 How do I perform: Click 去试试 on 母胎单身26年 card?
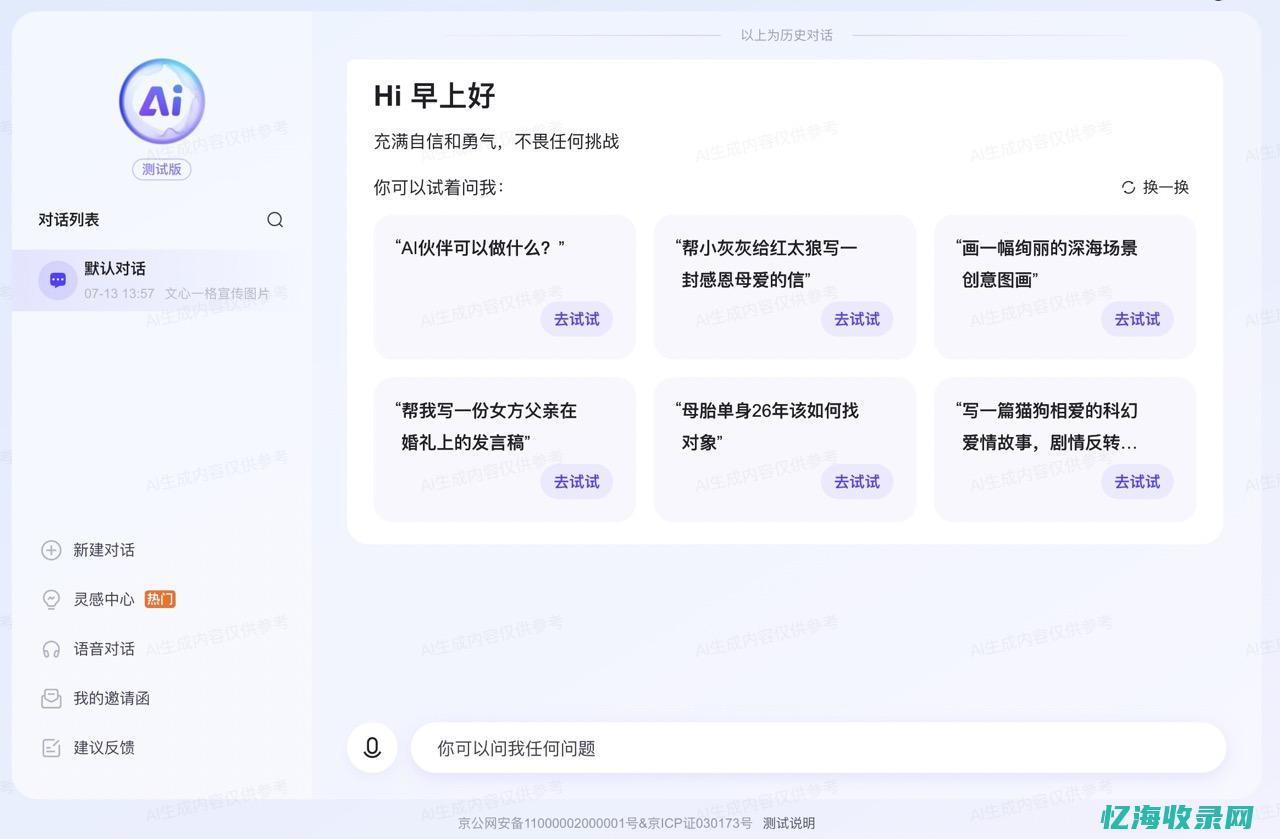point(857,482)
